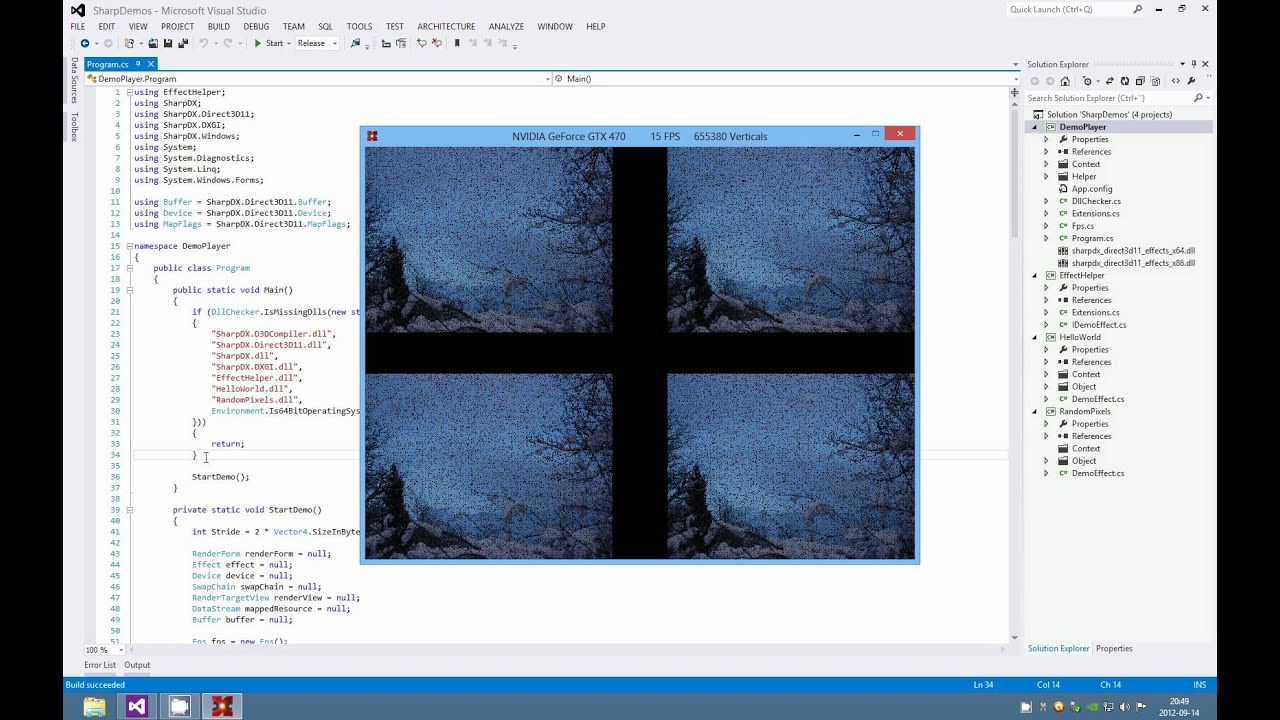Screen dimensions: 1280x720
Task: Click the Find in Files toolbar icon
Action: [355, 43]
